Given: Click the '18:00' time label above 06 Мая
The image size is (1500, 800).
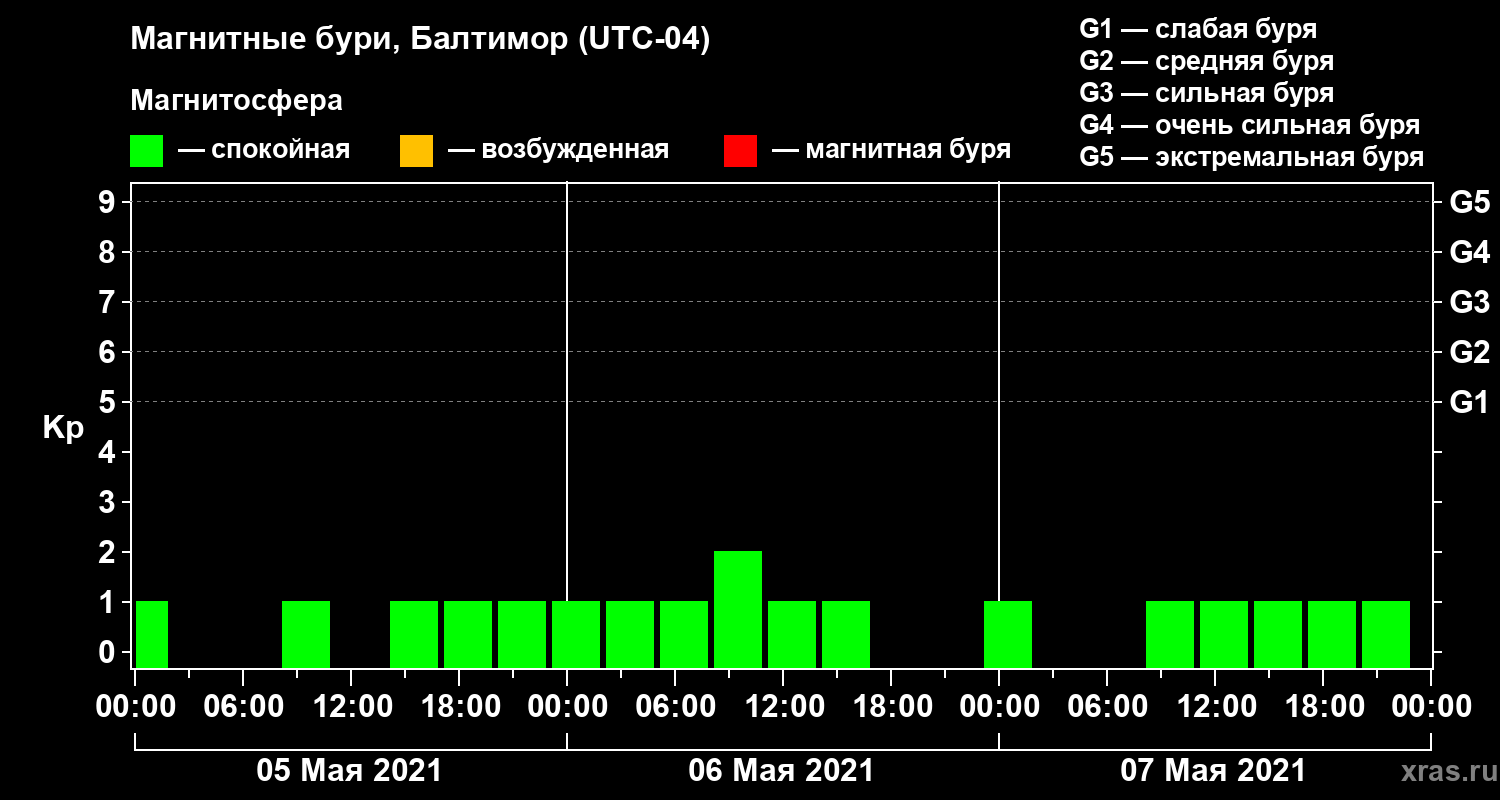Looking at the screenshot, I should coord(891,706).
